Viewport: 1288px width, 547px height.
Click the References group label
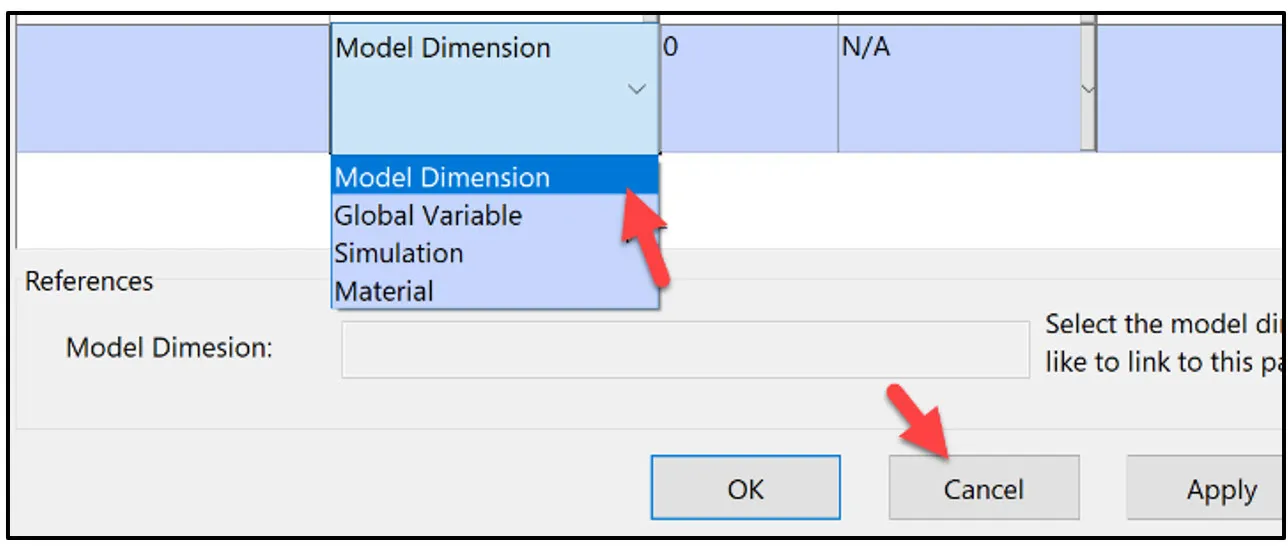pyautogui.click(x=89, y=281)
